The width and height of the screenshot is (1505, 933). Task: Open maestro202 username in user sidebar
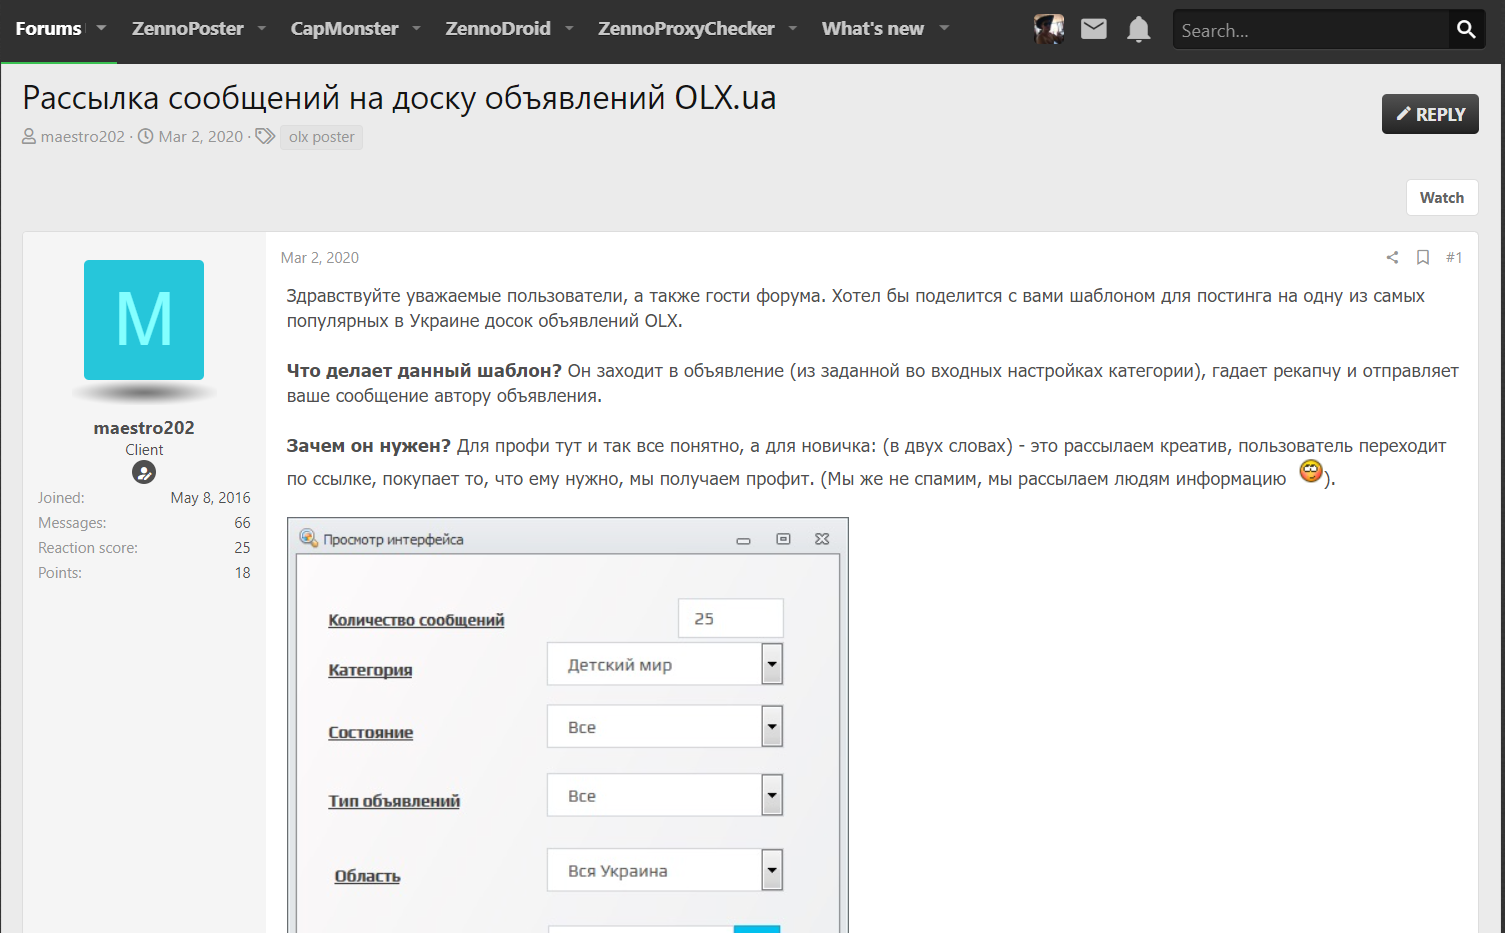(x=144, y=428)
